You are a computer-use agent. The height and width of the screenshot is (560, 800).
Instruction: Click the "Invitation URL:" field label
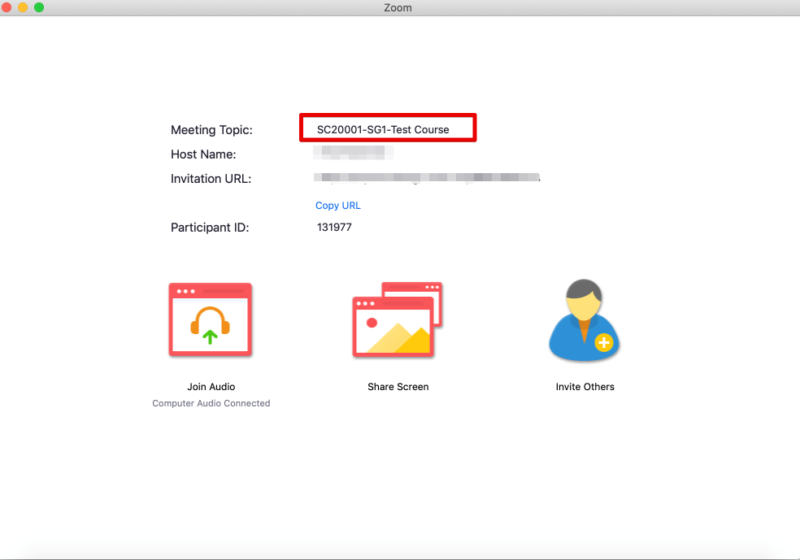211,179
